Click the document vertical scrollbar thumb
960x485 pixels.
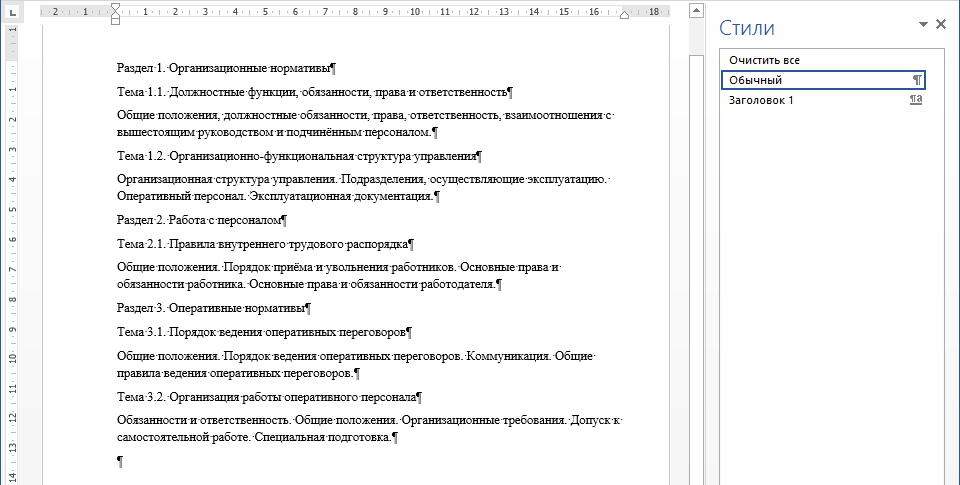click(696, 200)
